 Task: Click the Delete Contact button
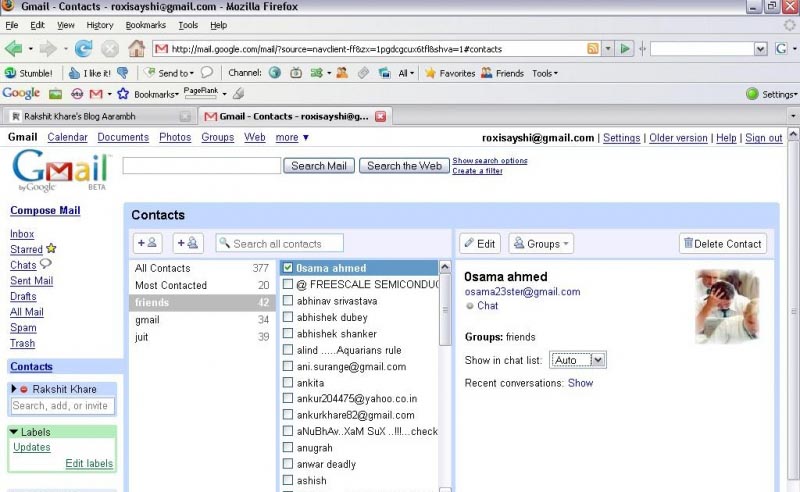coord(722,243)
